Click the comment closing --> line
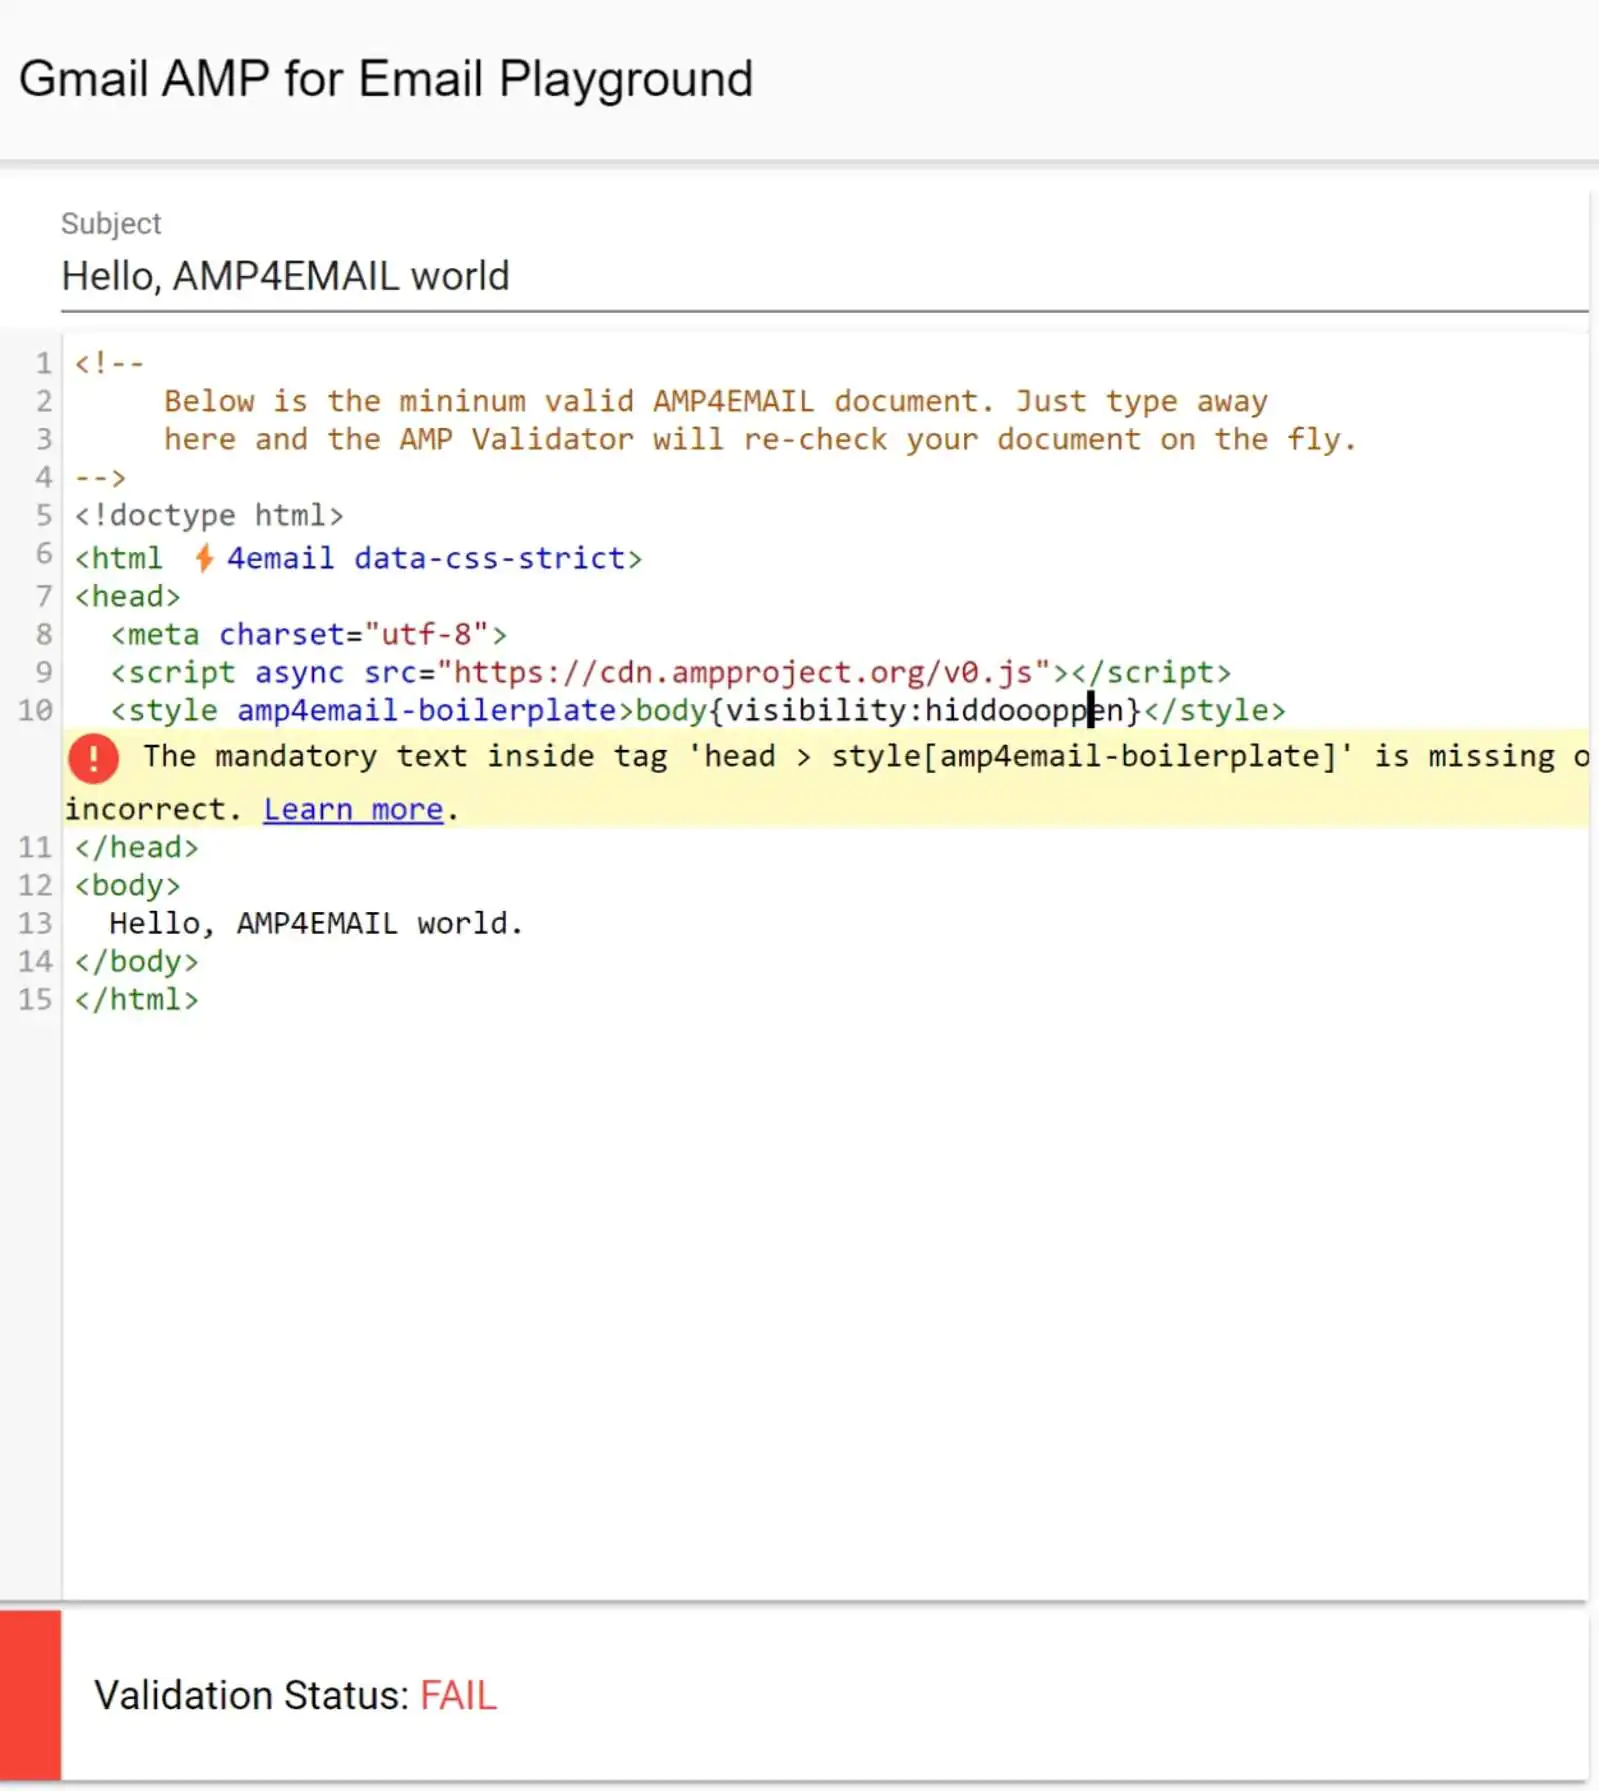This screenshot has width=1599, height=1791. [101, 477]
